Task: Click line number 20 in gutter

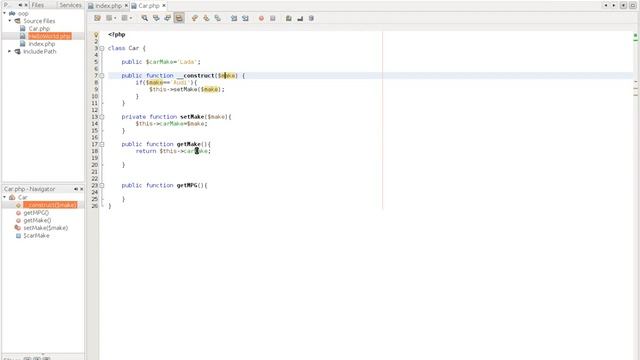Action: coord(95,165)
